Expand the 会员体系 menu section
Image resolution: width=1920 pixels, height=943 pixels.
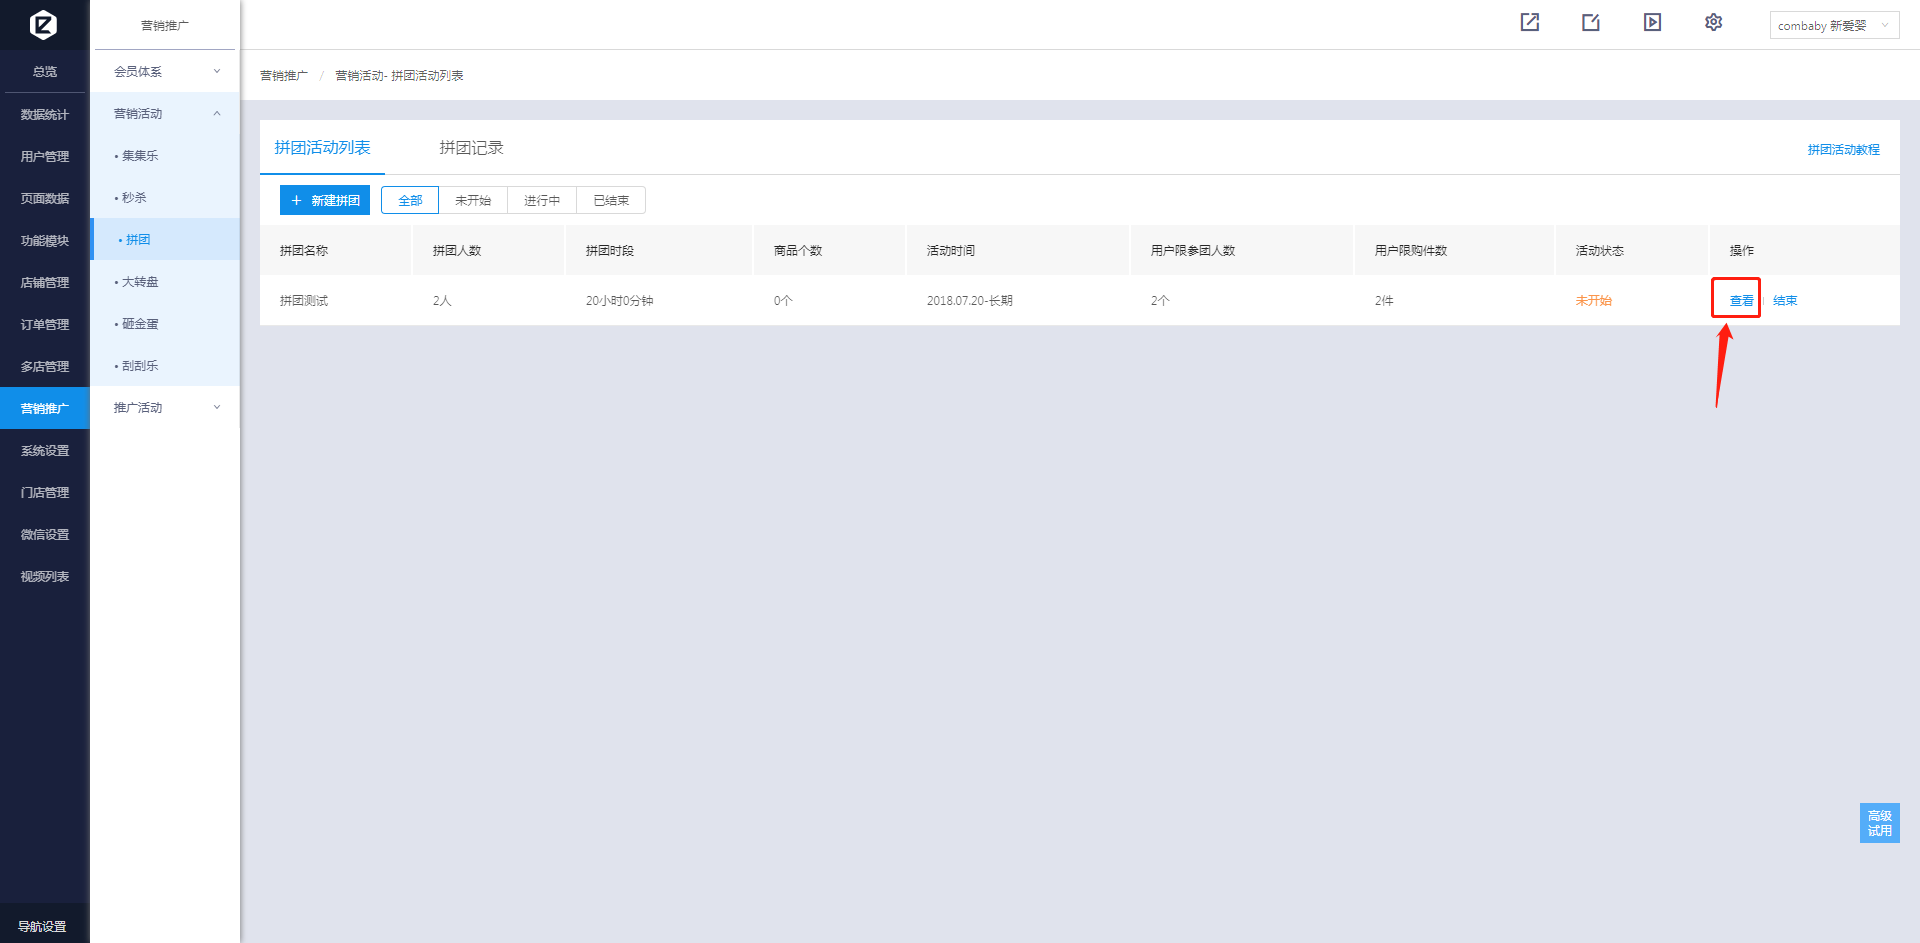(166, 72)
